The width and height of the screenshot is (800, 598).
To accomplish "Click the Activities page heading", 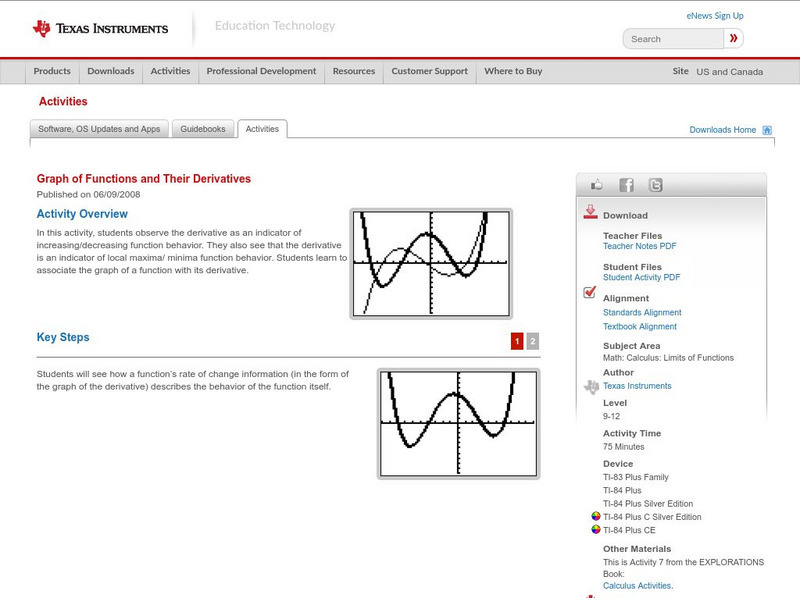I will click(63, 102).
